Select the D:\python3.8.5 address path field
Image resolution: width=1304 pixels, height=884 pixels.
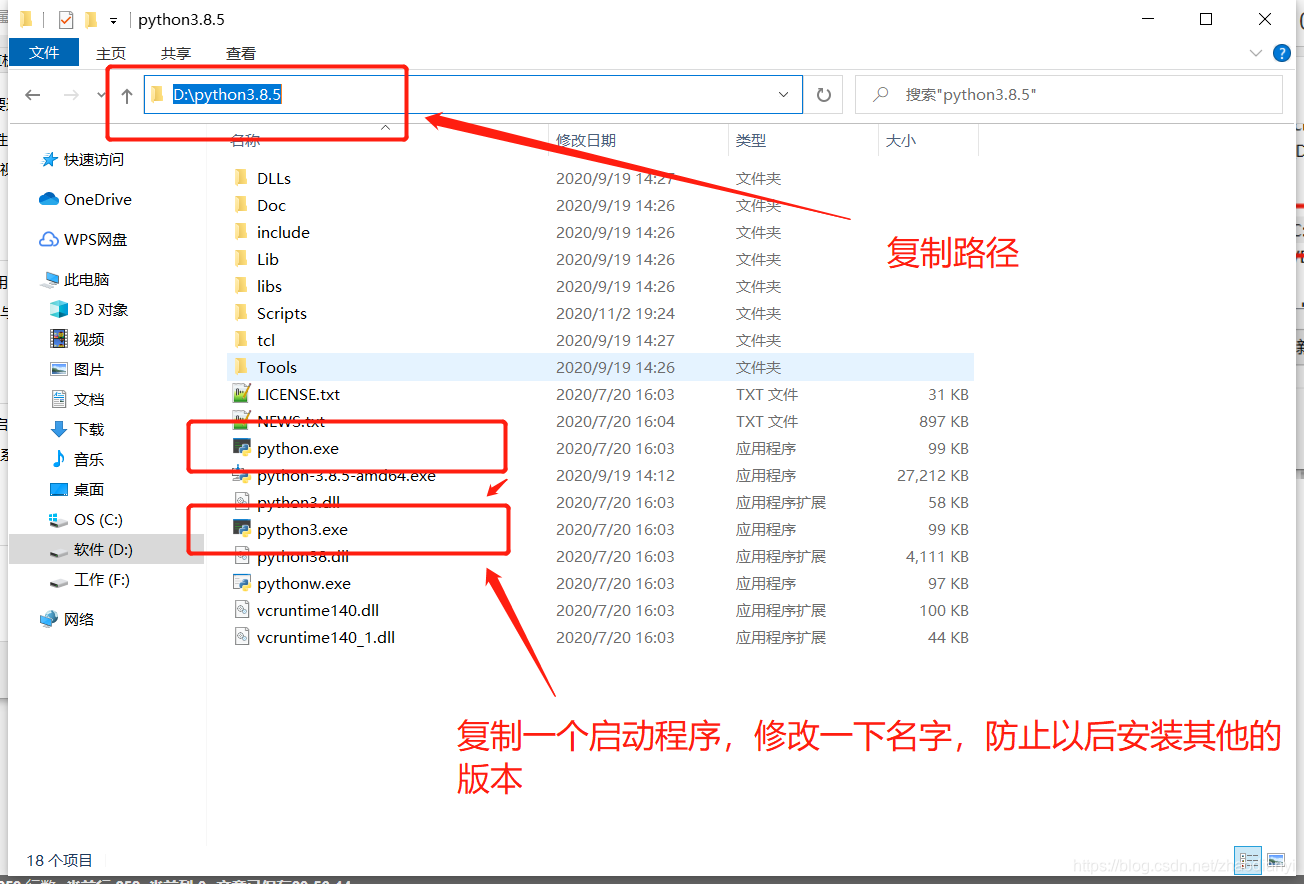coord(473,95)
